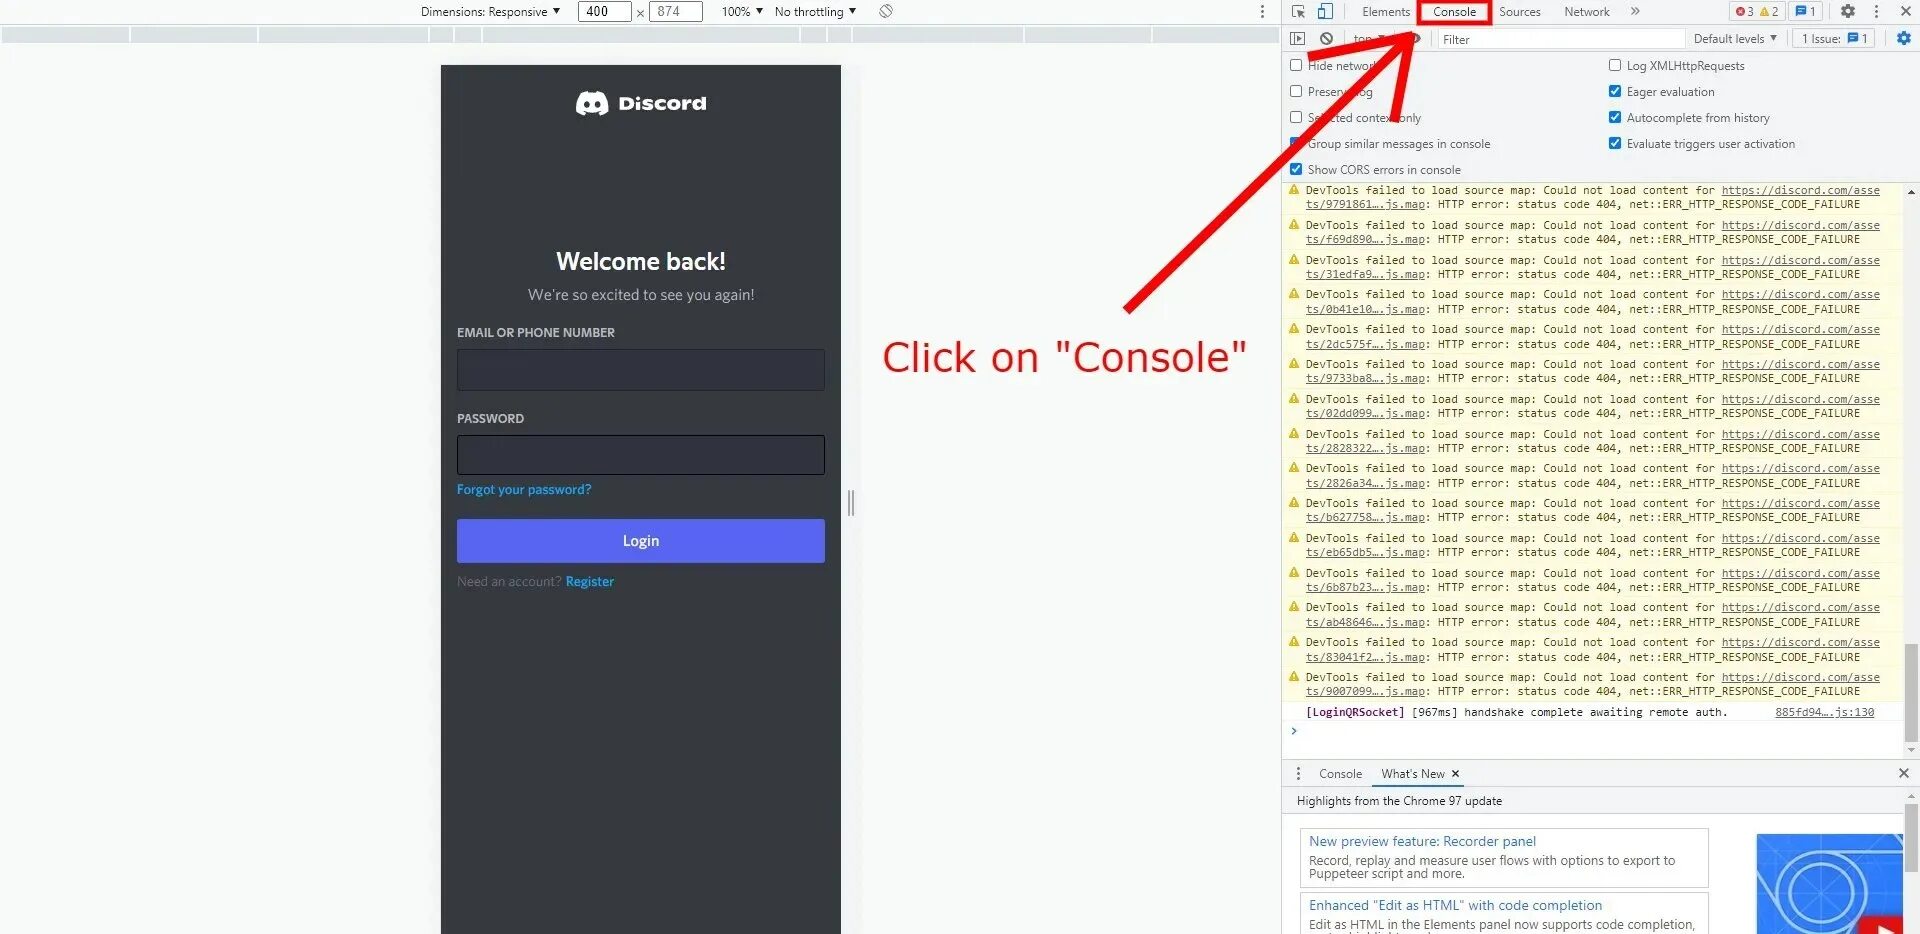Switch to the Sources tab

(1519, 12)
